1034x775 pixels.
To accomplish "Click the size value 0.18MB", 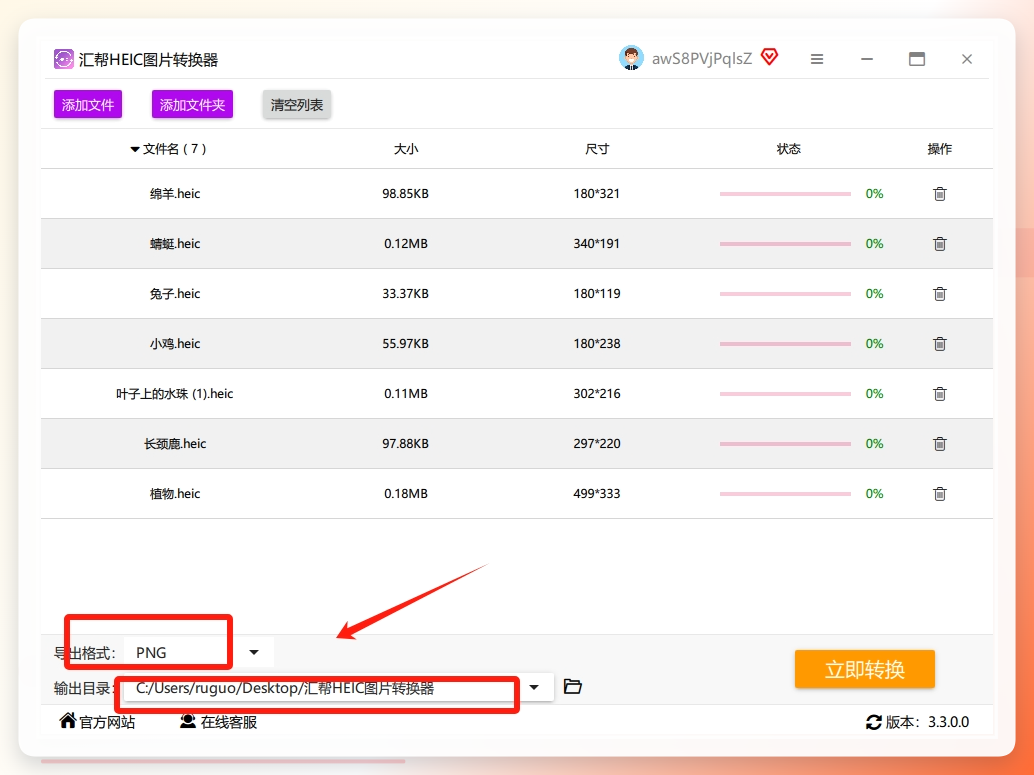I will click(x=406, y=494).
